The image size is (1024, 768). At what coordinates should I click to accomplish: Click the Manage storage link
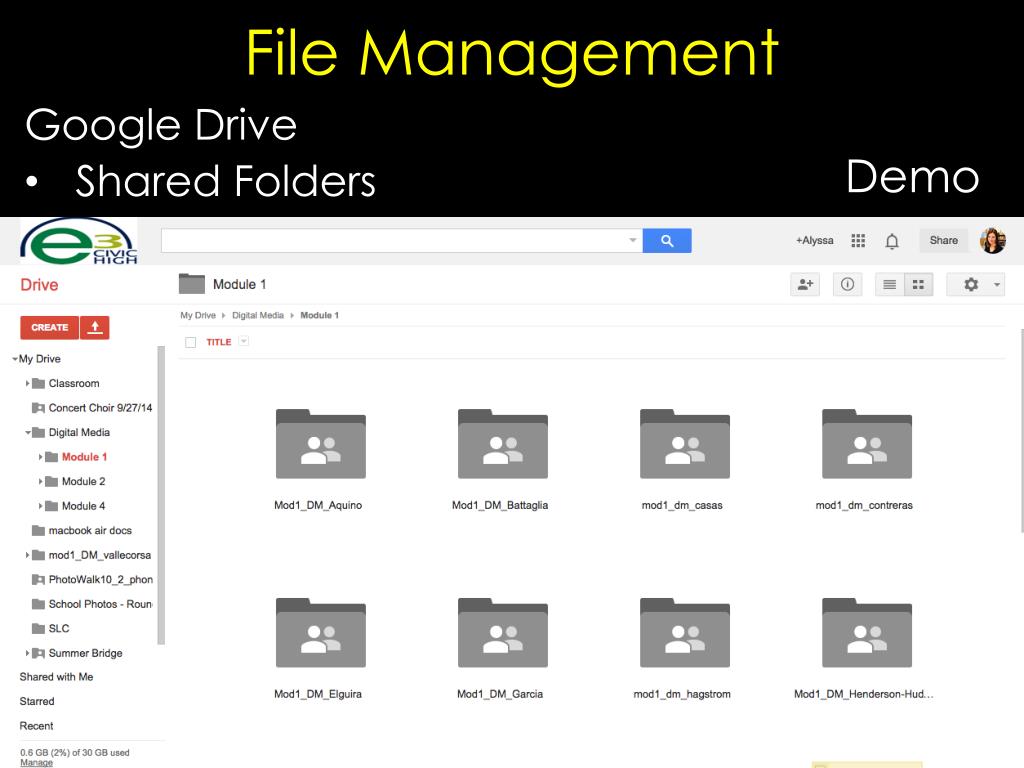click(36, 762)
